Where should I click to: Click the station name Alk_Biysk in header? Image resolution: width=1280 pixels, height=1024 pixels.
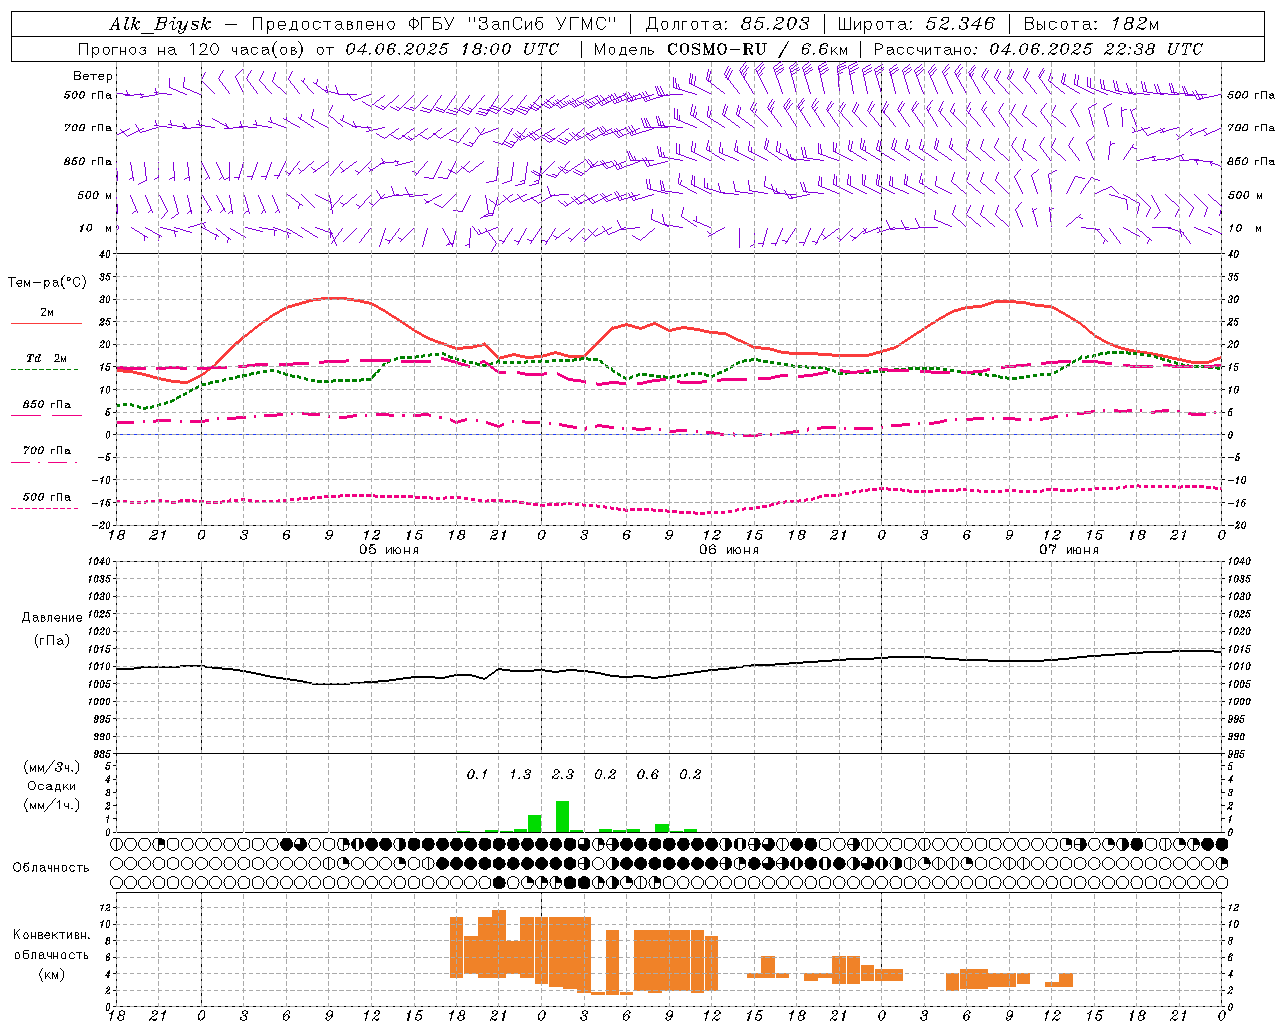tap(160, 24)
